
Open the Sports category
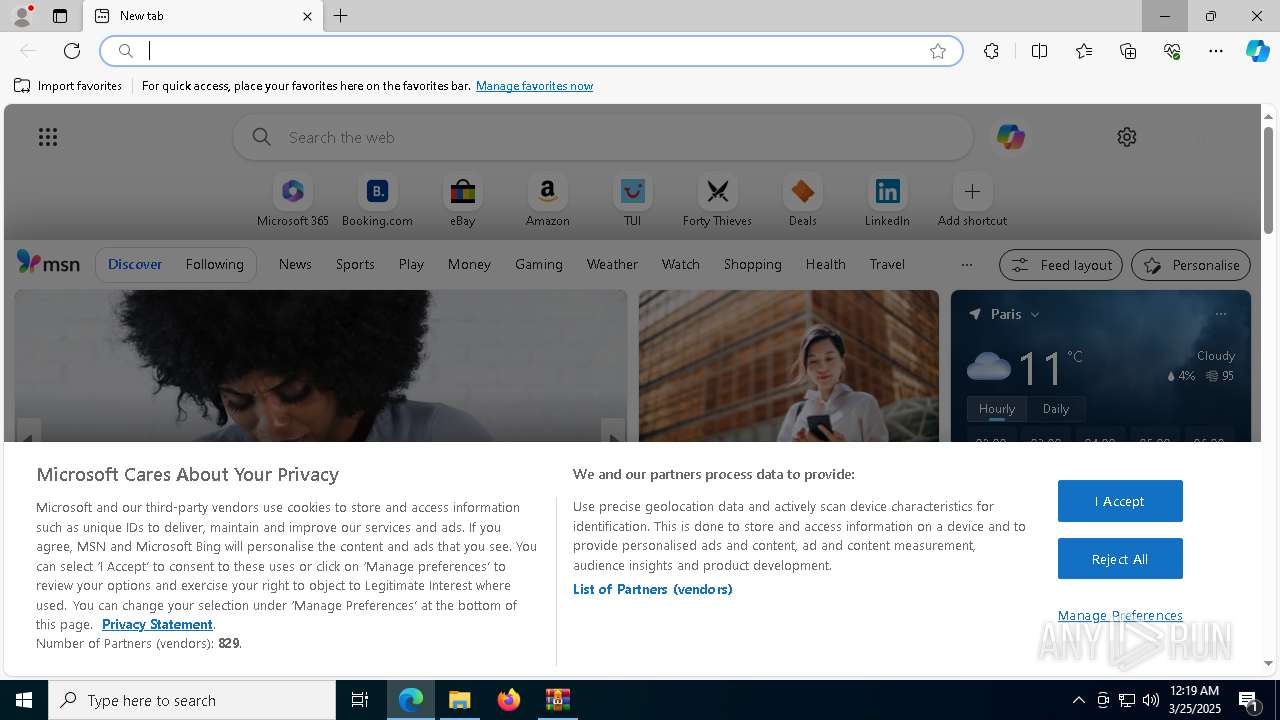click(x=355, y=264)
